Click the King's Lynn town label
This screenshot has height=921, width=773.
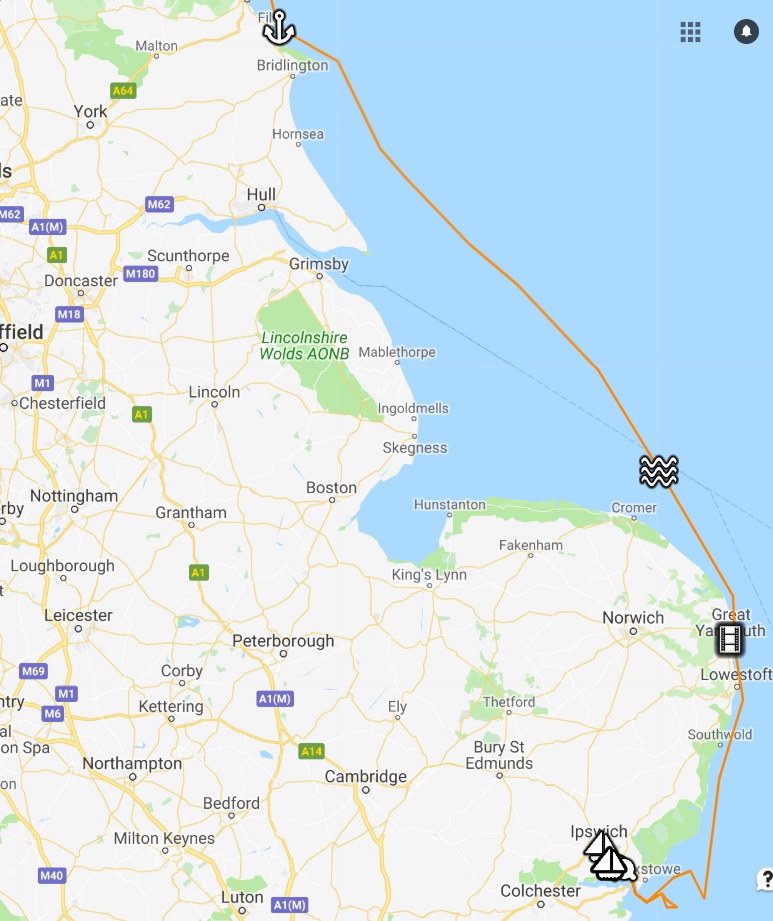tap(429, 574)
